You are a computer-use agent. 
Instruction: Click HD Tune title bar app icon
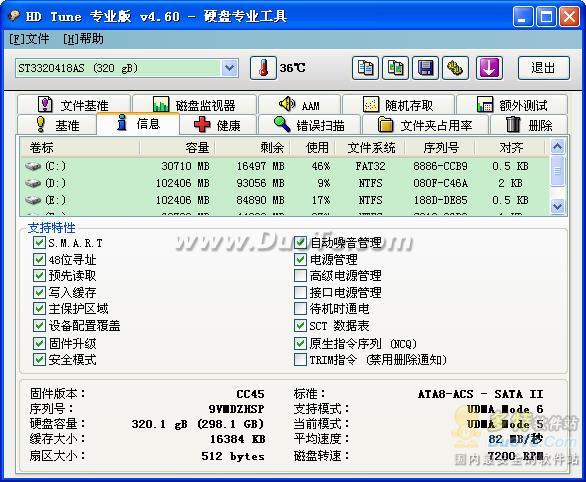tap(14, 16)
